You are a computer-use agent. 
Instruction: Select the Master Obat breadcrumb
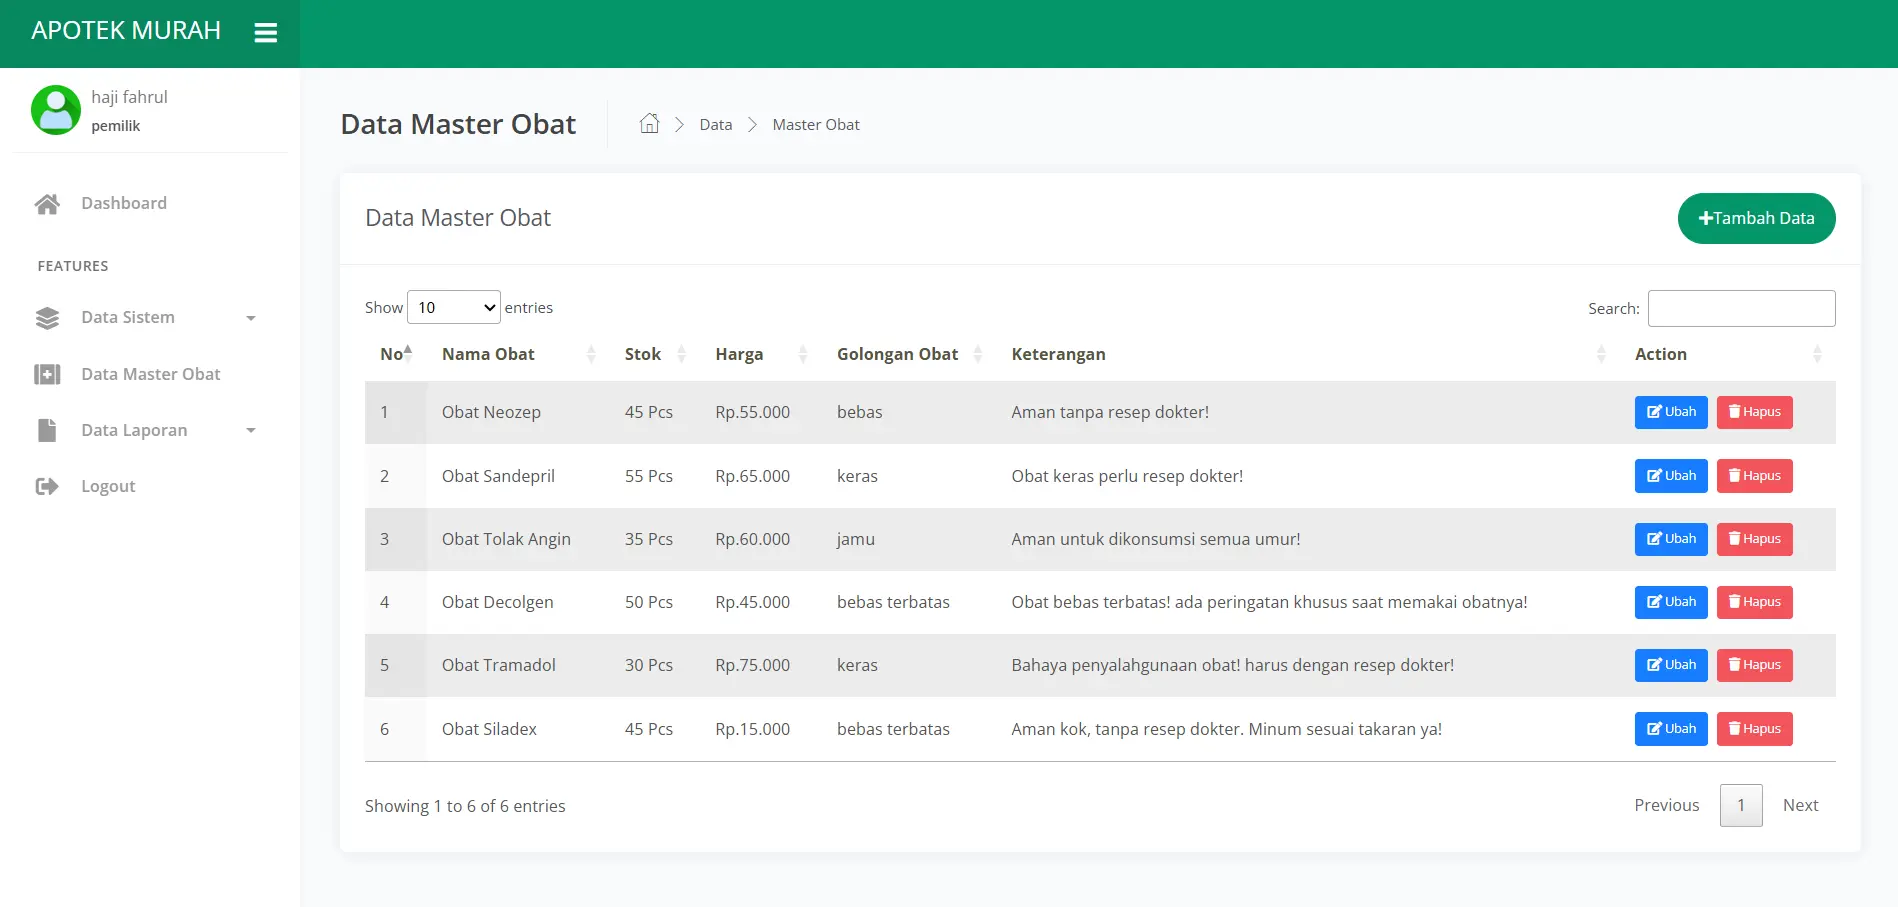tap(815, 124)
